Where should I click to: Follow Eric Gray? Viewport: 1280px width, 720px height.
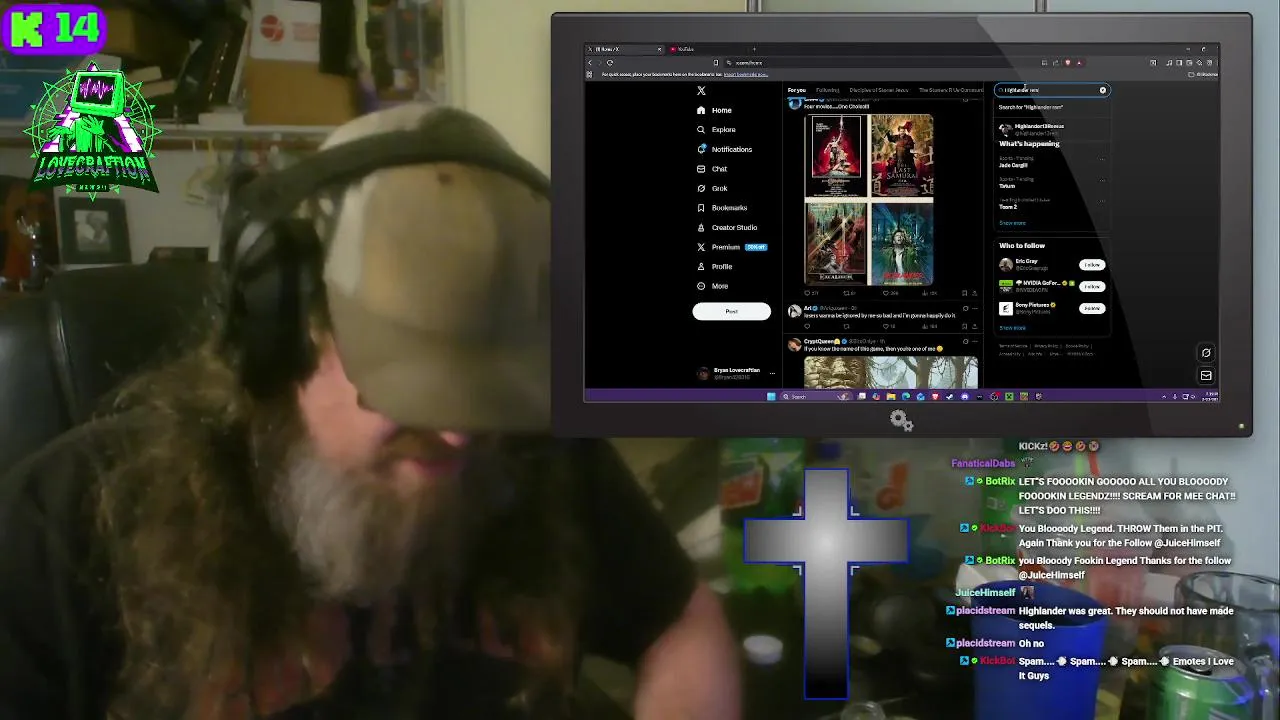[x=1092, y=264]
